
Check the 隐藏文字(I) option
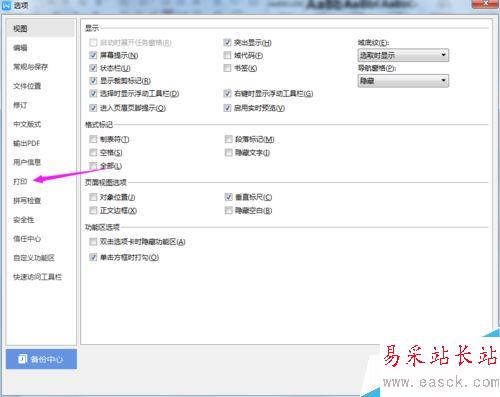click(x=228, y=153)
